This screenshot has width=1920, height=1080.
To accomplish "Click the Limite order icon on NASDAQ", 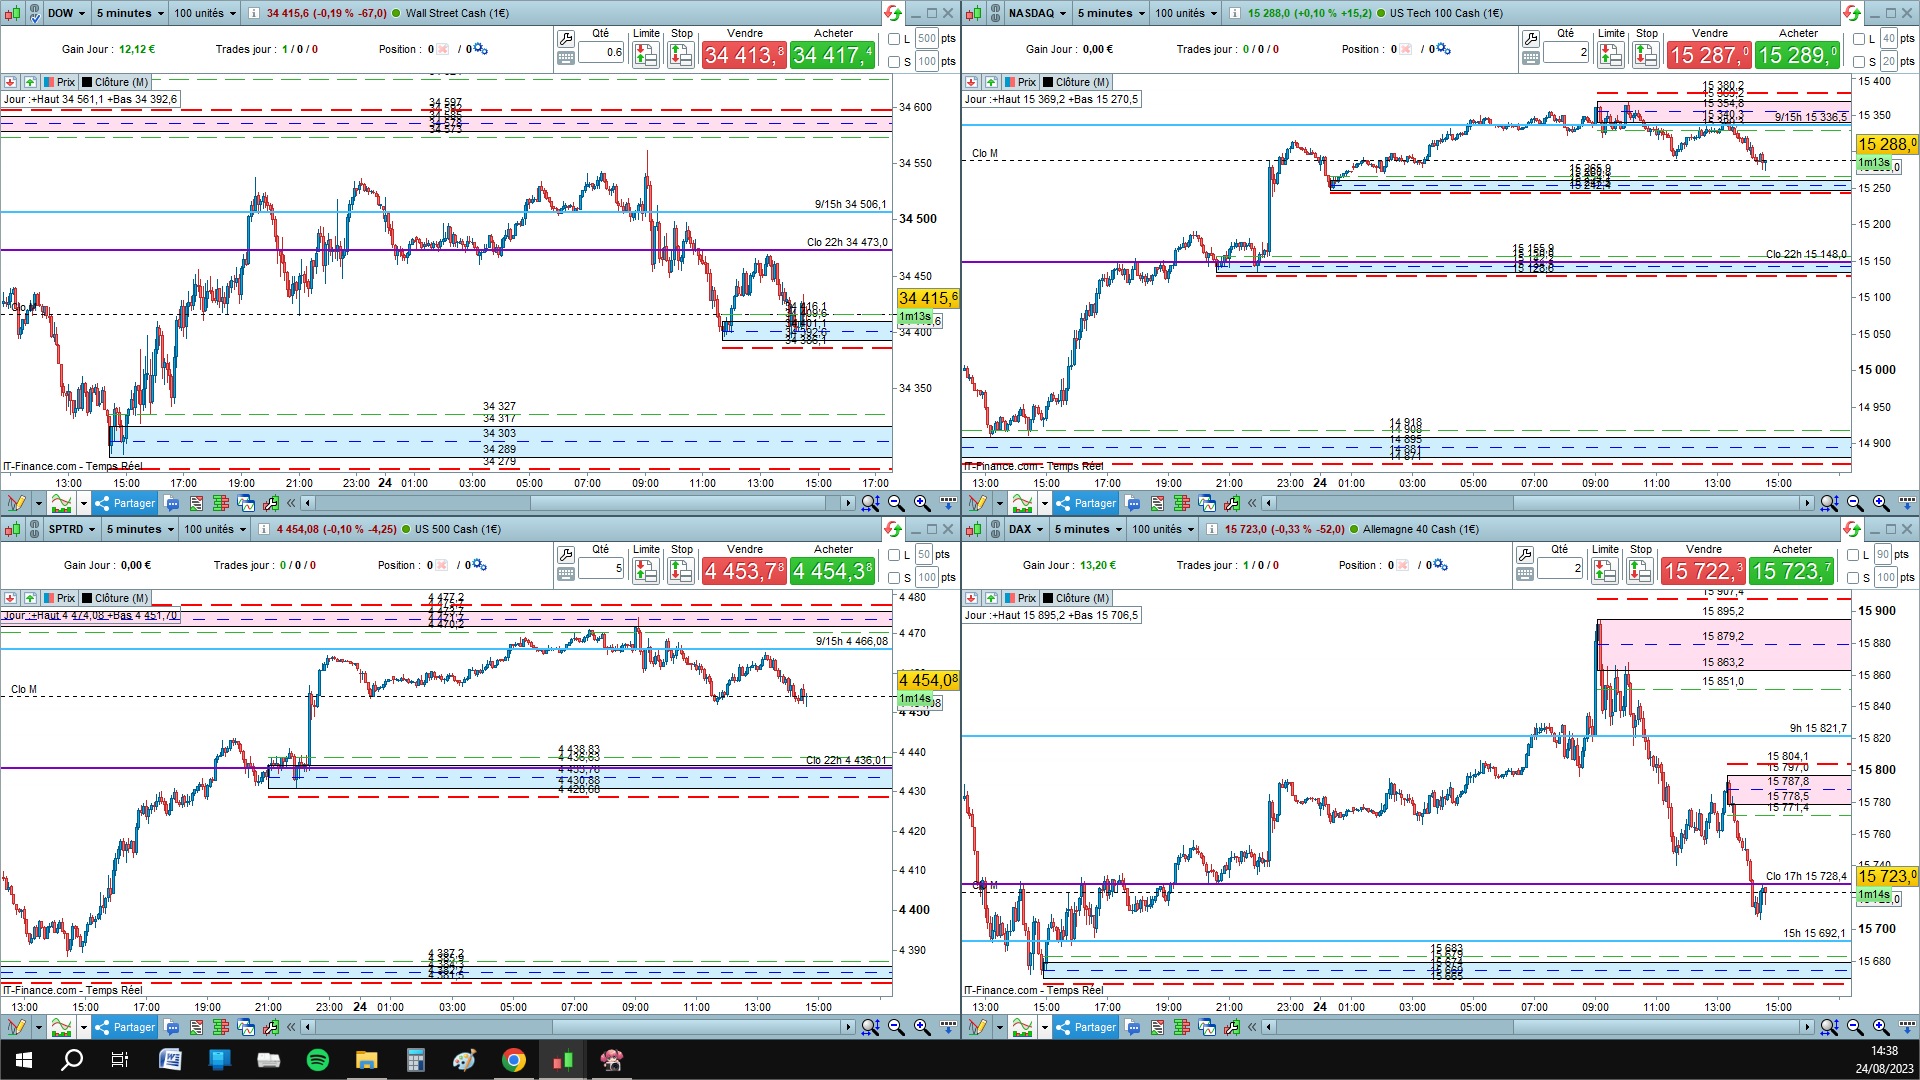I will click(x=1610, y=56).
